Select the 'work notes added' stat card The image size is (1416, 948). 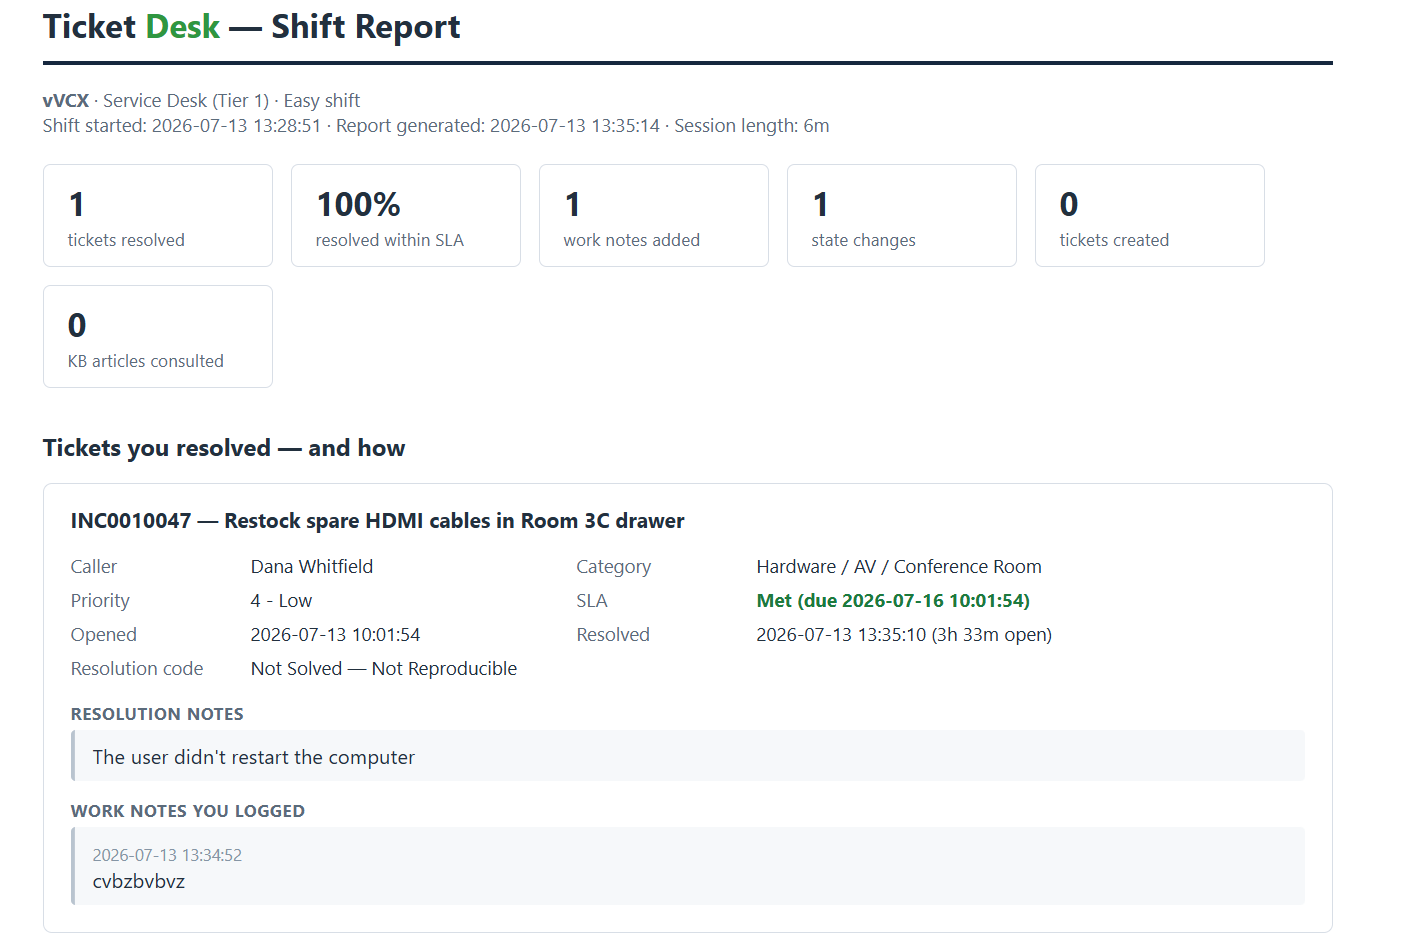point(654,216)
